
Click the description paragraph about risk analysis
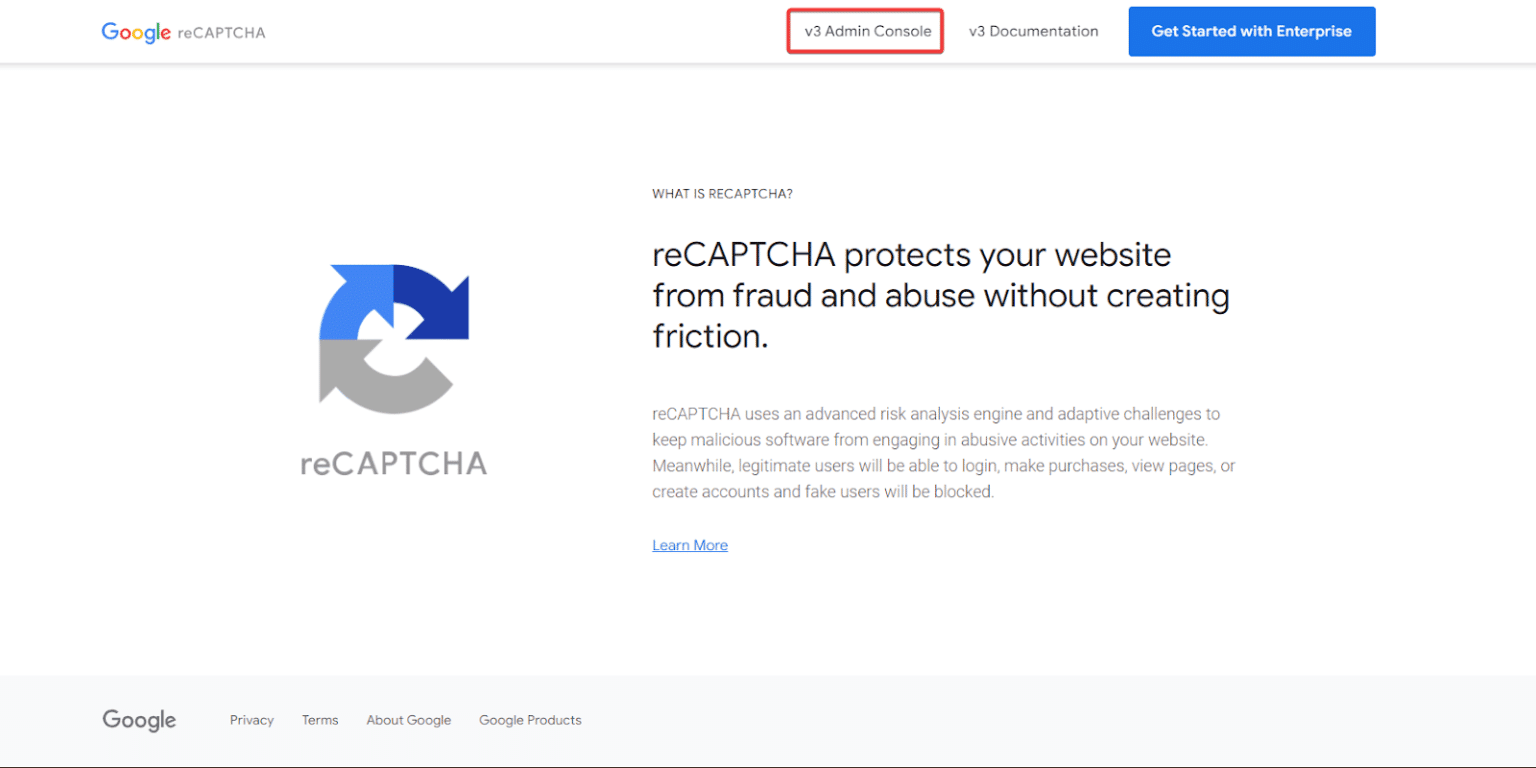click(x=942, y=452)
